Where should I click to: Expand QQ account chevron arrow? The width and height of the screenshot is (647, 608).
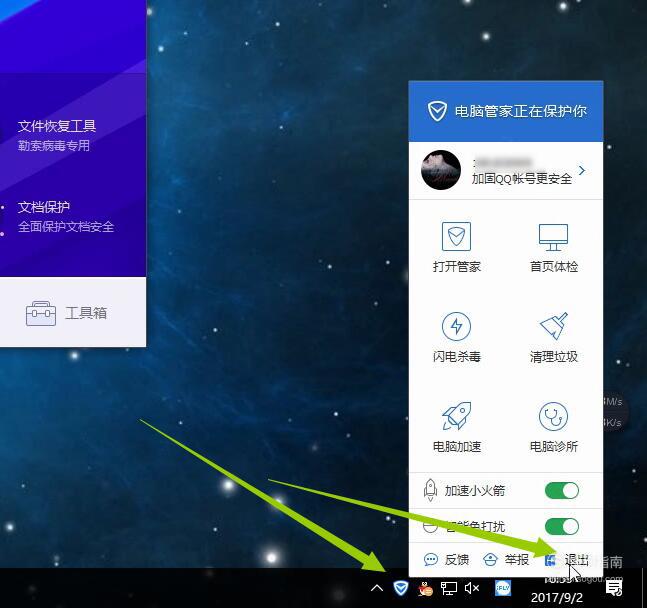coord(582,170)
